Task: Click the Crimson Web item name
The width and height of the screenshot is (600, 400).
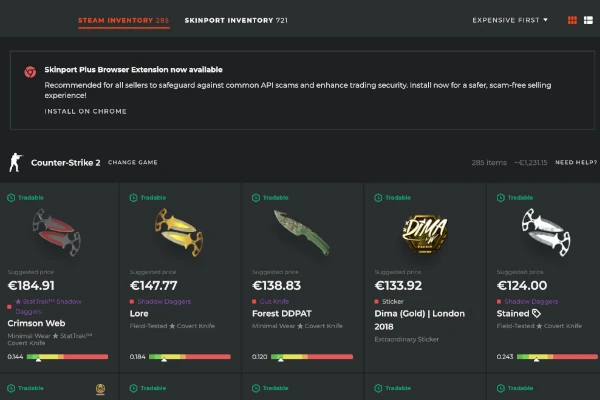Action: (36, 323)
